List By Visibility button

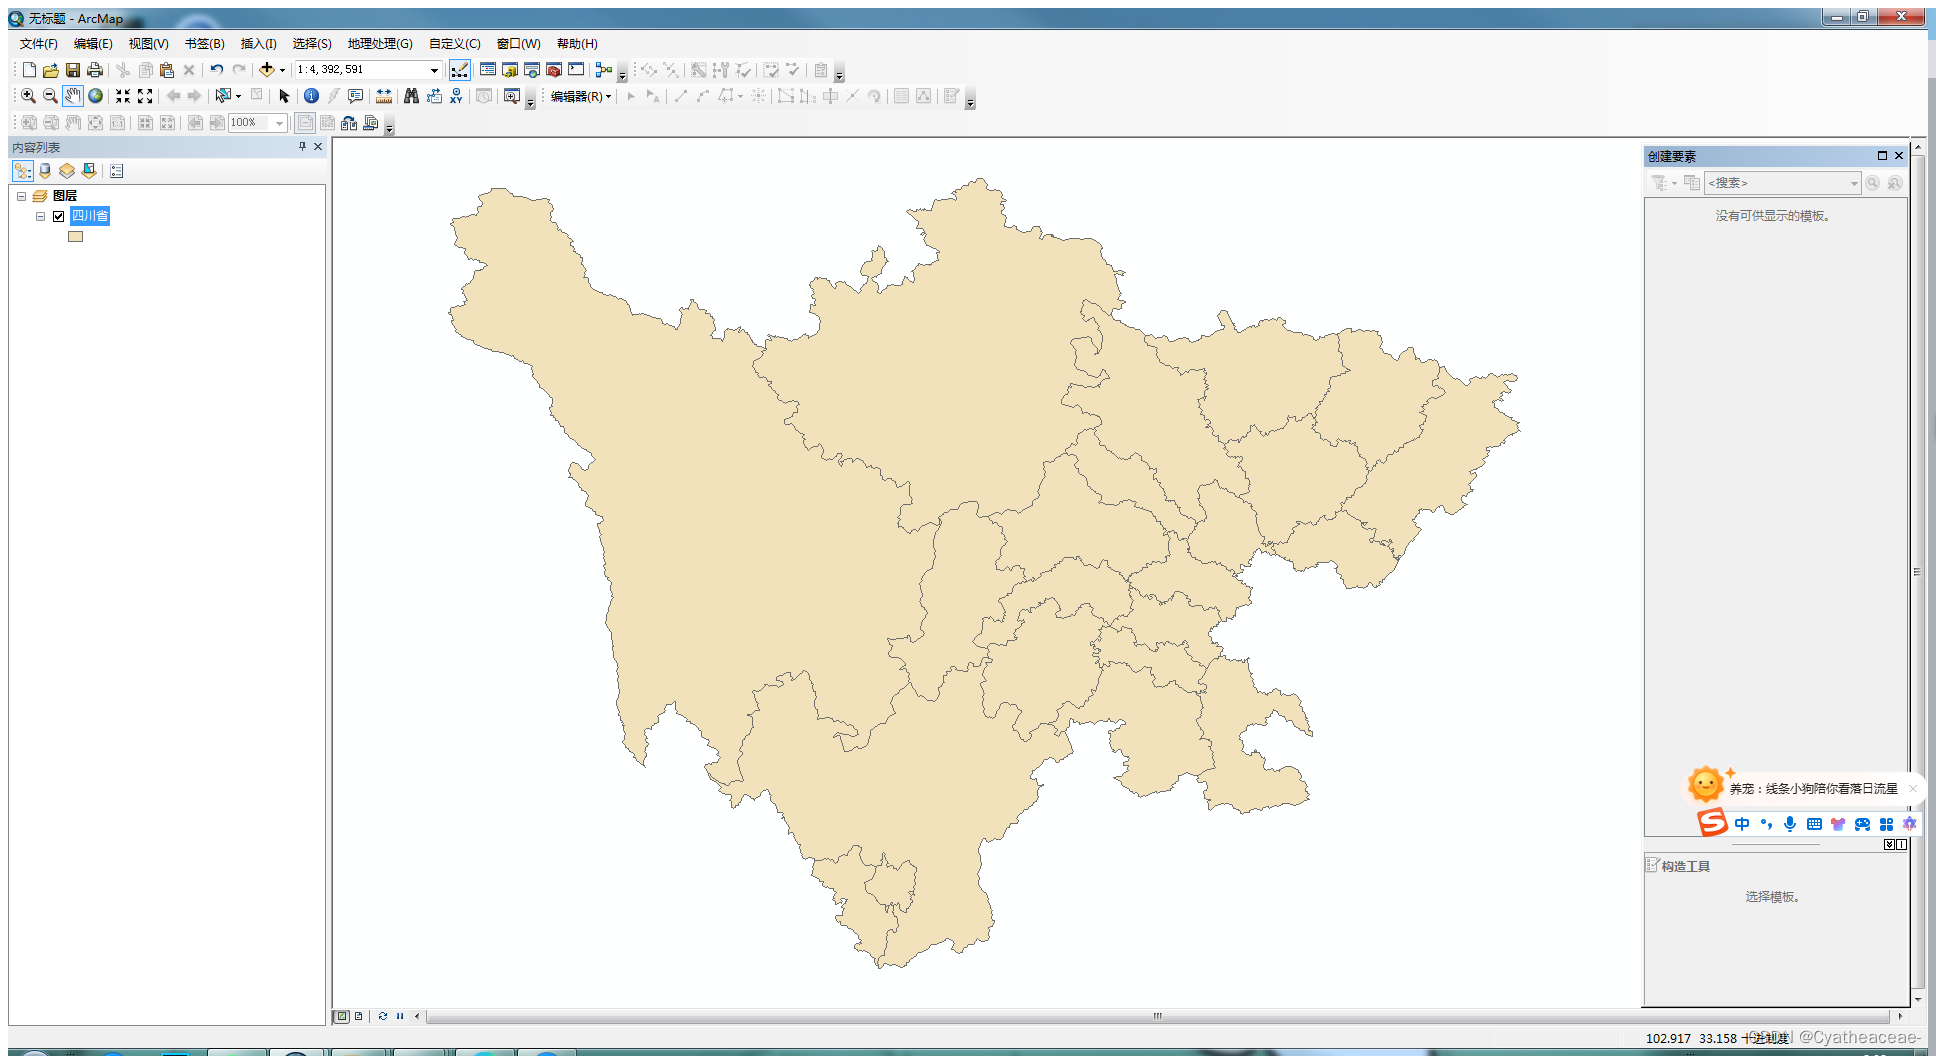pyautogui.click(x=67, y=171)
